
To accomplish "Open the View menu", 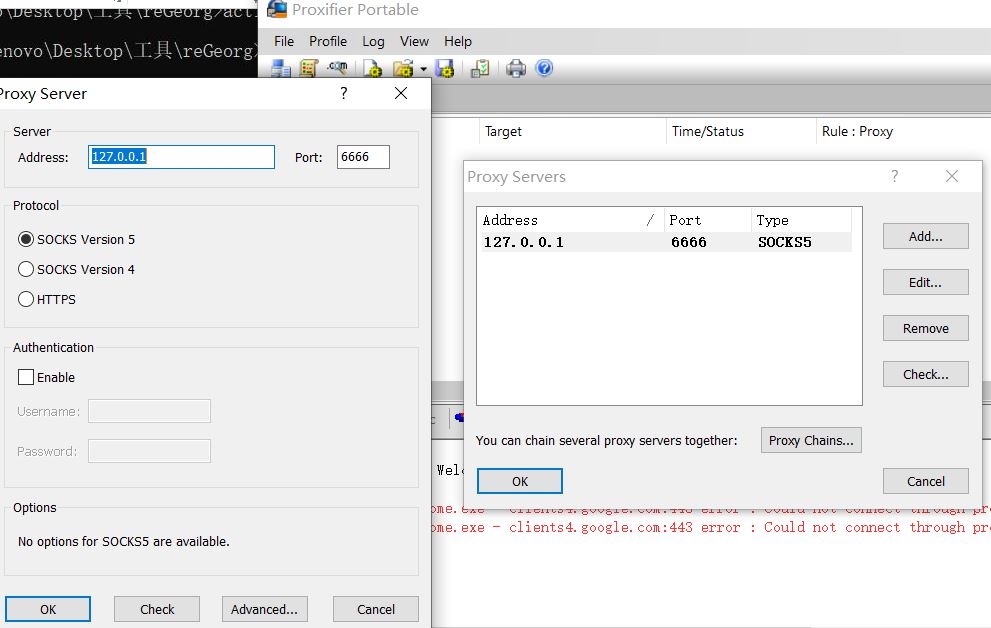I will click(x=414, y=41).
